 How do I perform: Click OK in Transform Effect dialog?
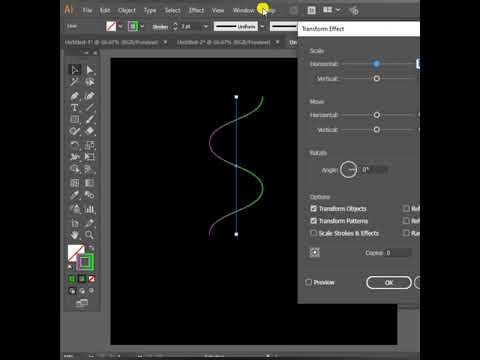click(x=389, y=283)
